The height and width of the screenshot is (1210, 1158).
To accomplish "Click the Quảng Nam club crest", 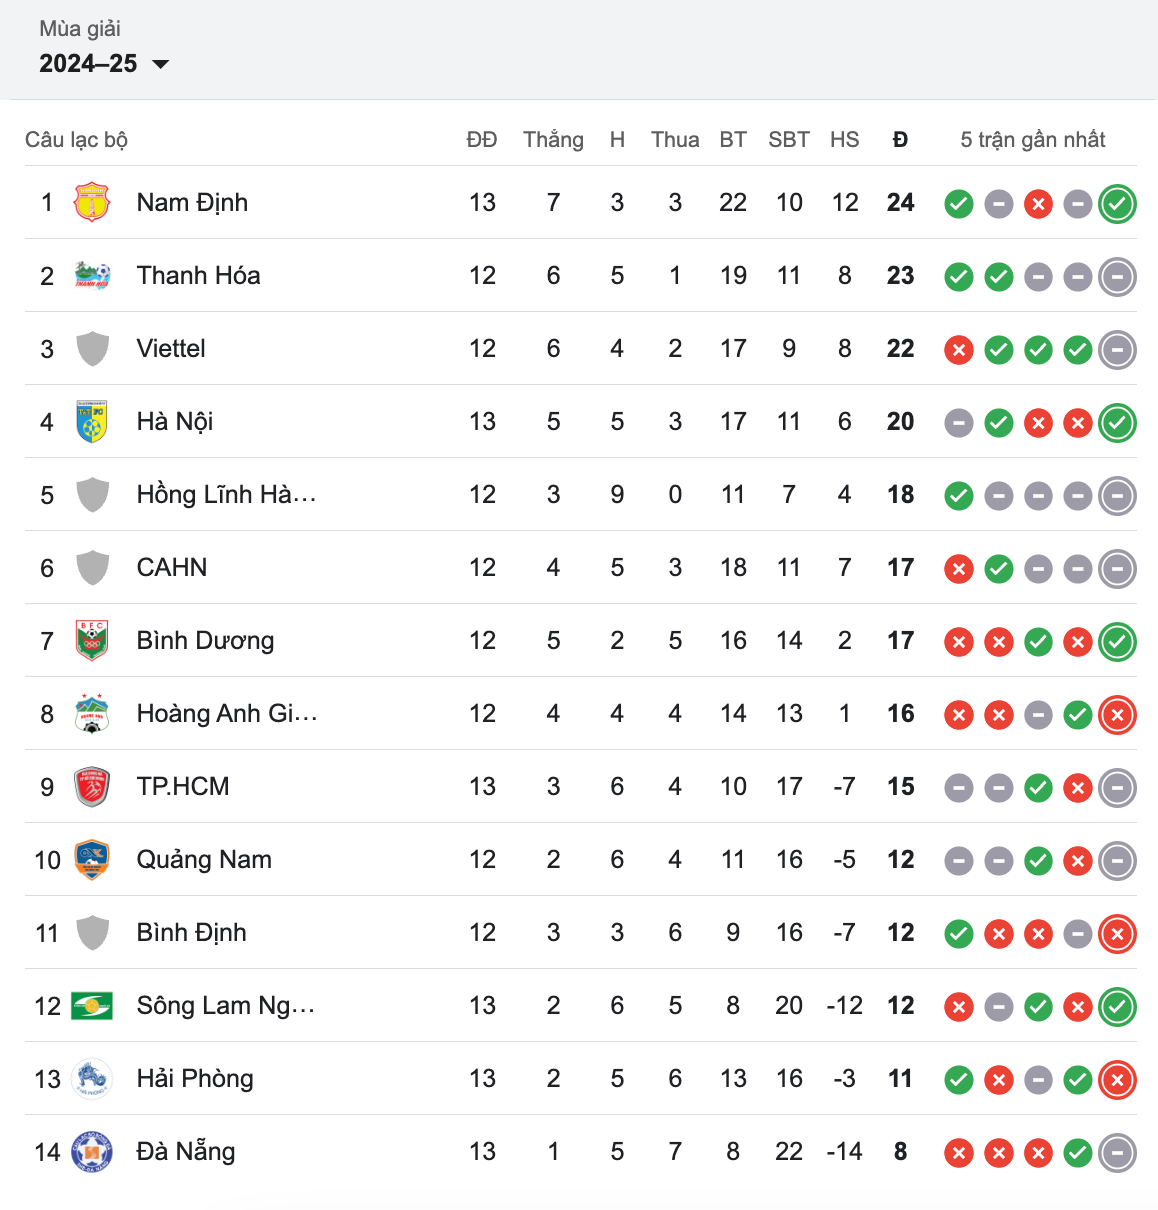I will click(x=92, y=860).
